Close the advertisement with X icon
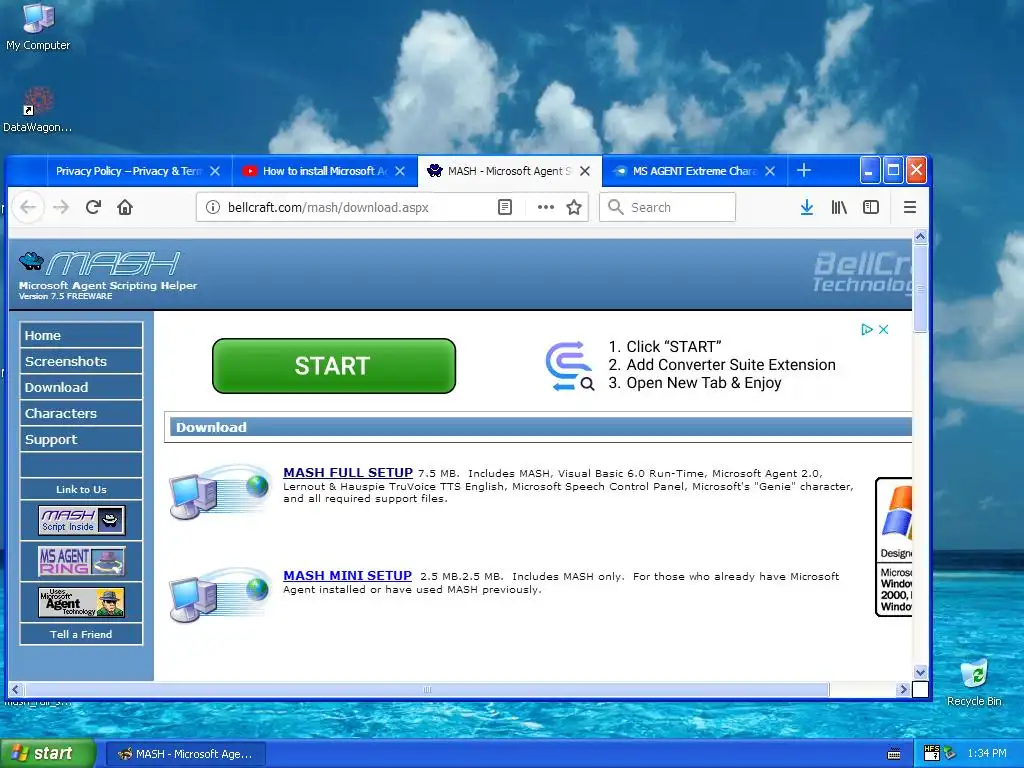Image resolution: width=1024 pixels, height=768 pixels. (884, 329)
